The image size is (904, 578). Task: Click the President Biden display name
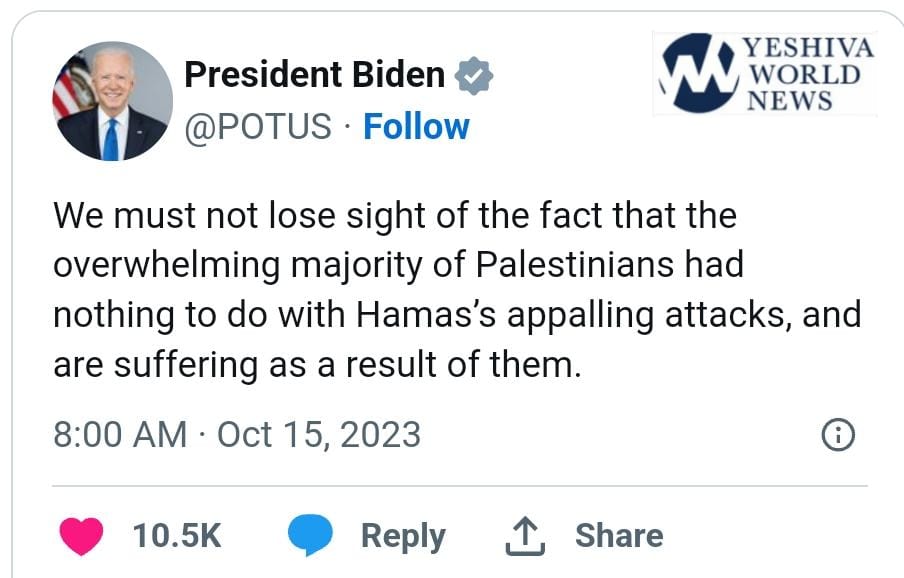pos(315,75)
